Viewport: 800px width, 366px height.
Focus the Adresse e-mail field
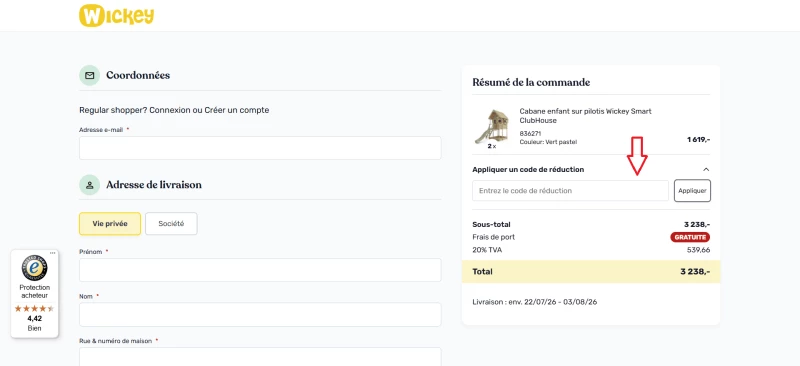tap(260, 148)
